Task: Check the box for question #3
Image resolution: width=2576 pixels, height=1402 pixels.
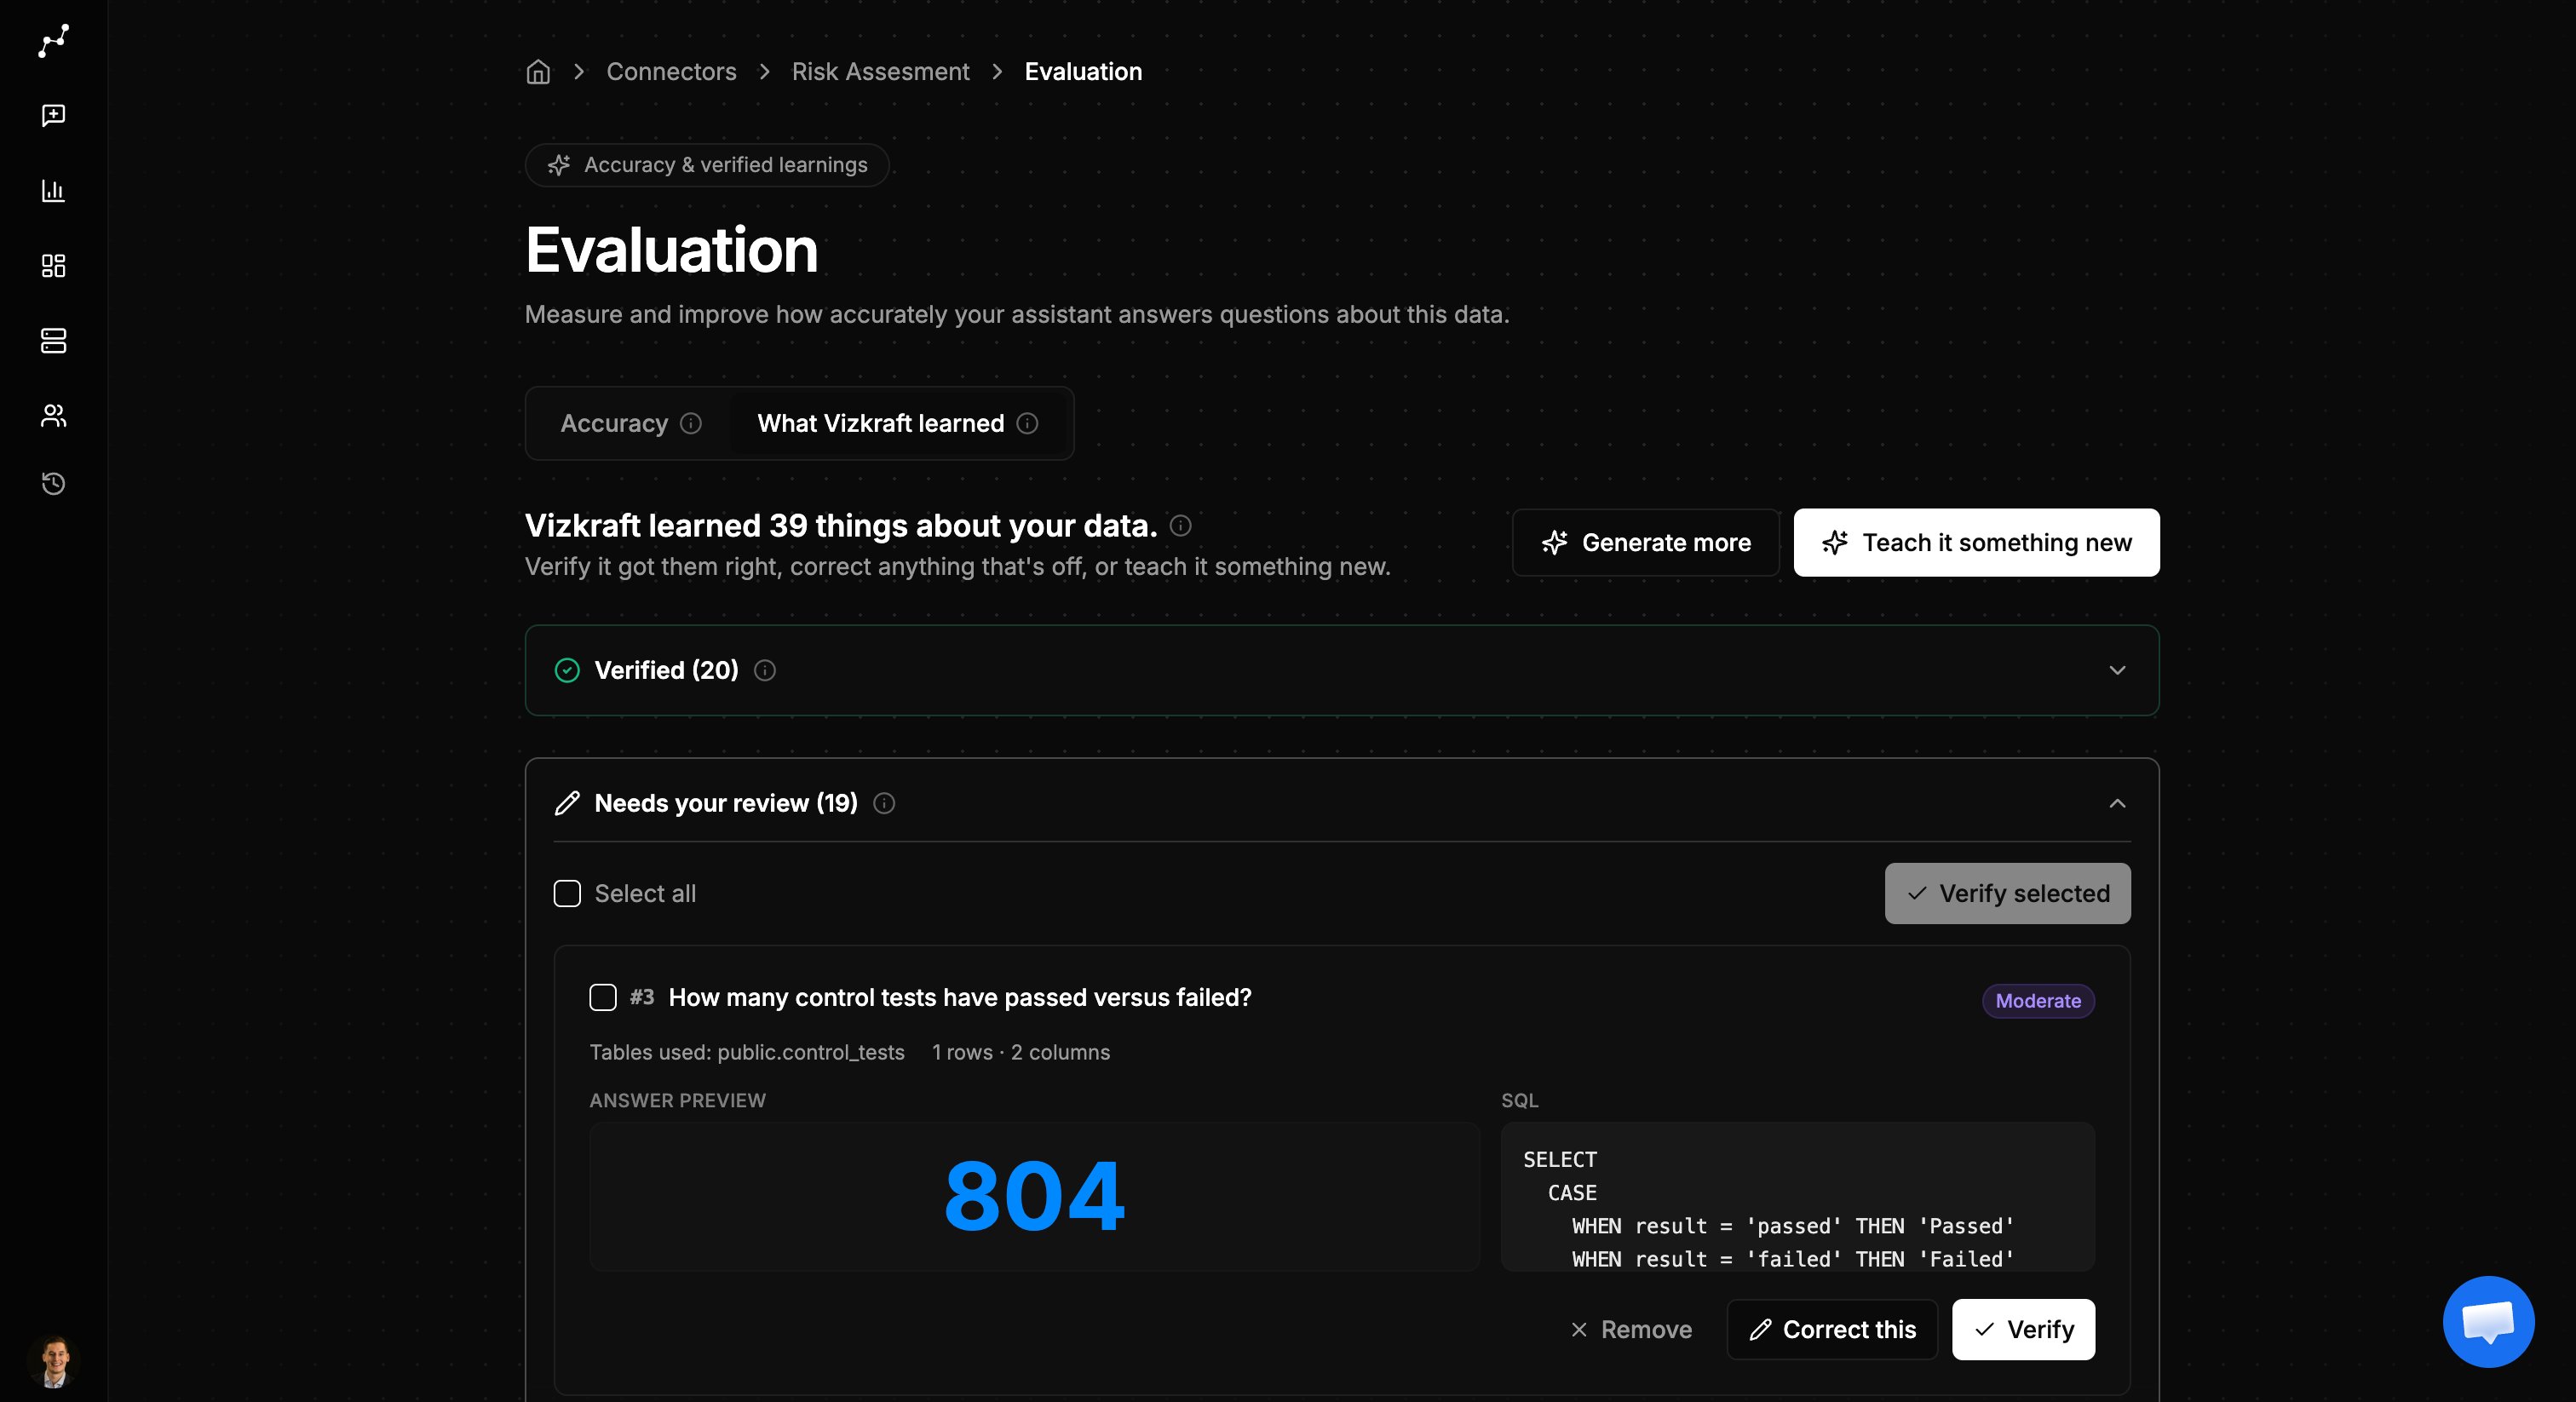Action: (x=603, y=998)
